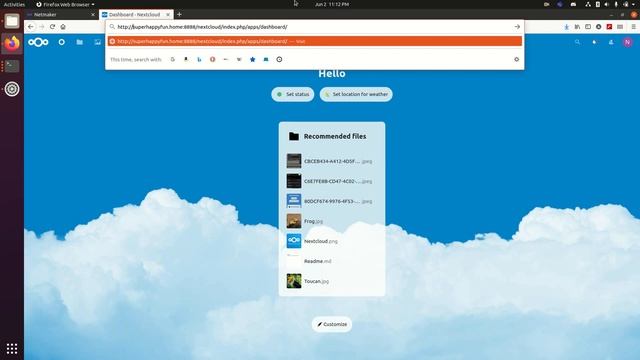Open Nextcloud unified search magnifier

pyautogui.click(x=577, y=42)
